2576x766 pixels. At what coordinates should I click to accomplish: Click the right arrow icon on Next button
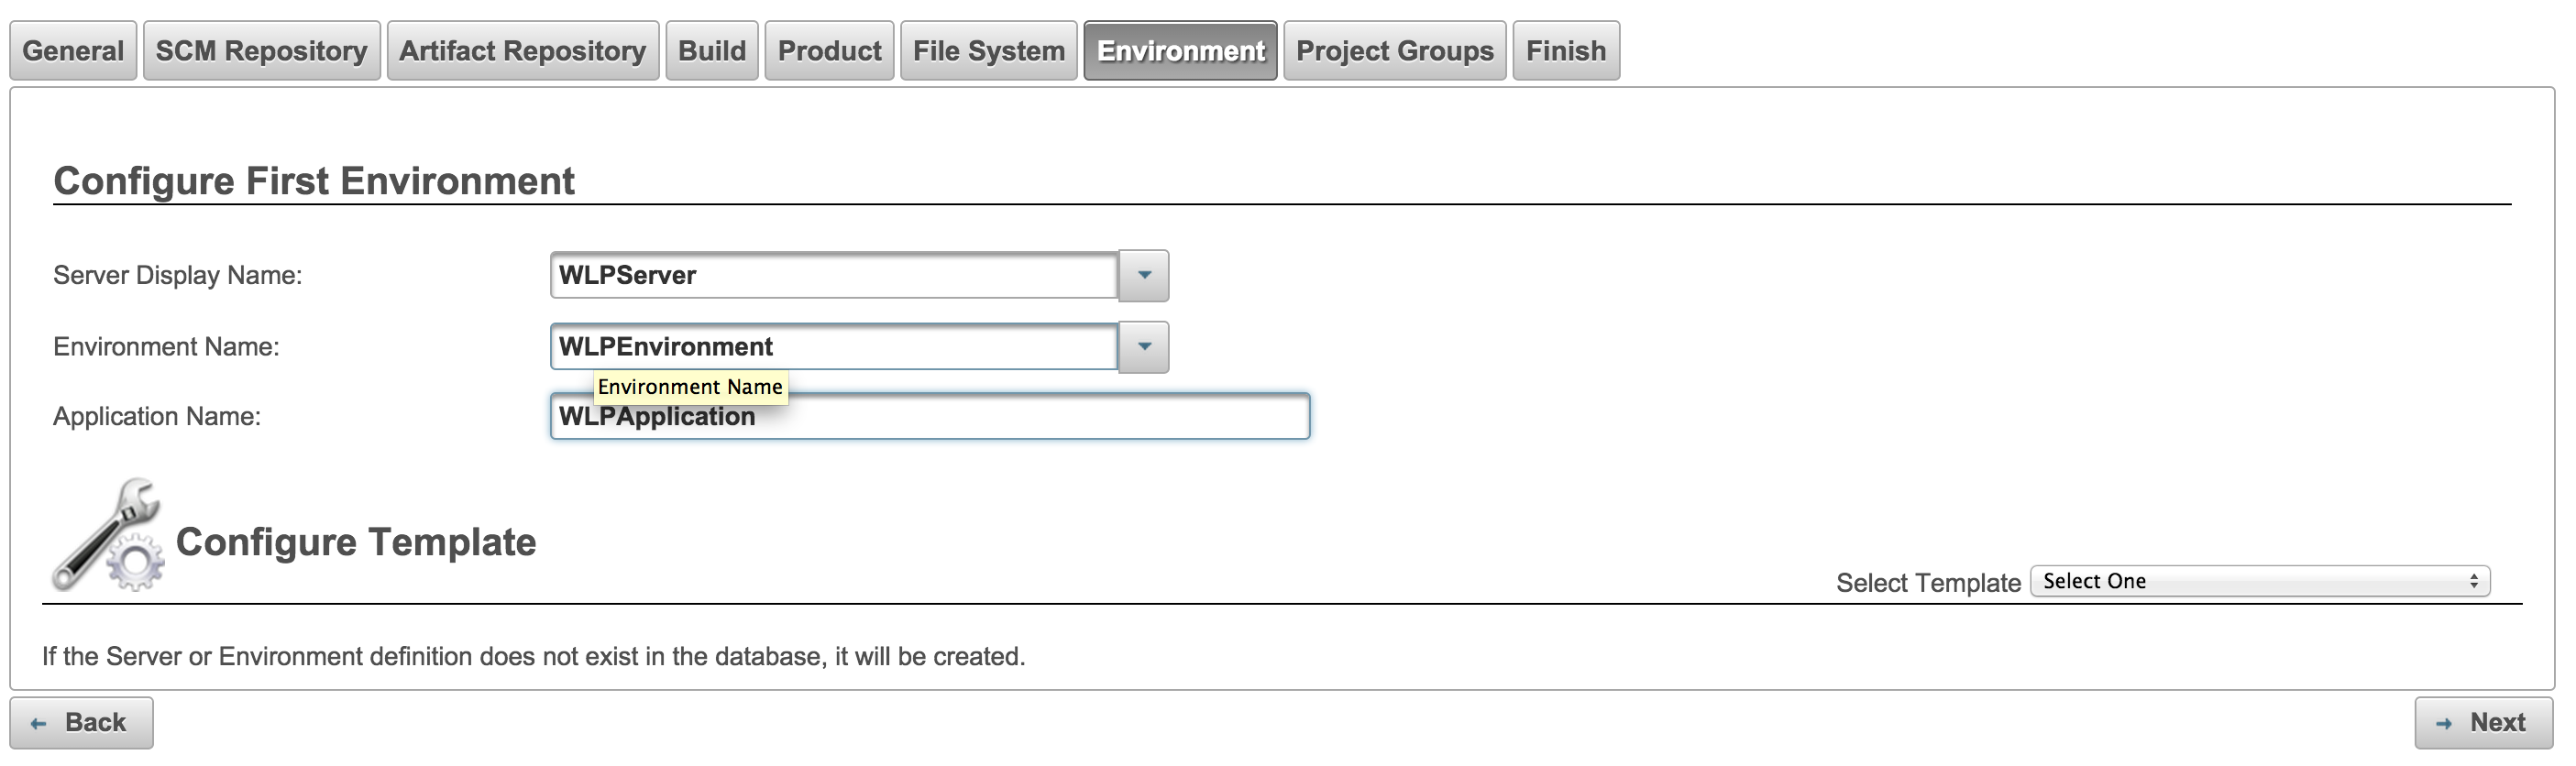(x=2444, y=724)
